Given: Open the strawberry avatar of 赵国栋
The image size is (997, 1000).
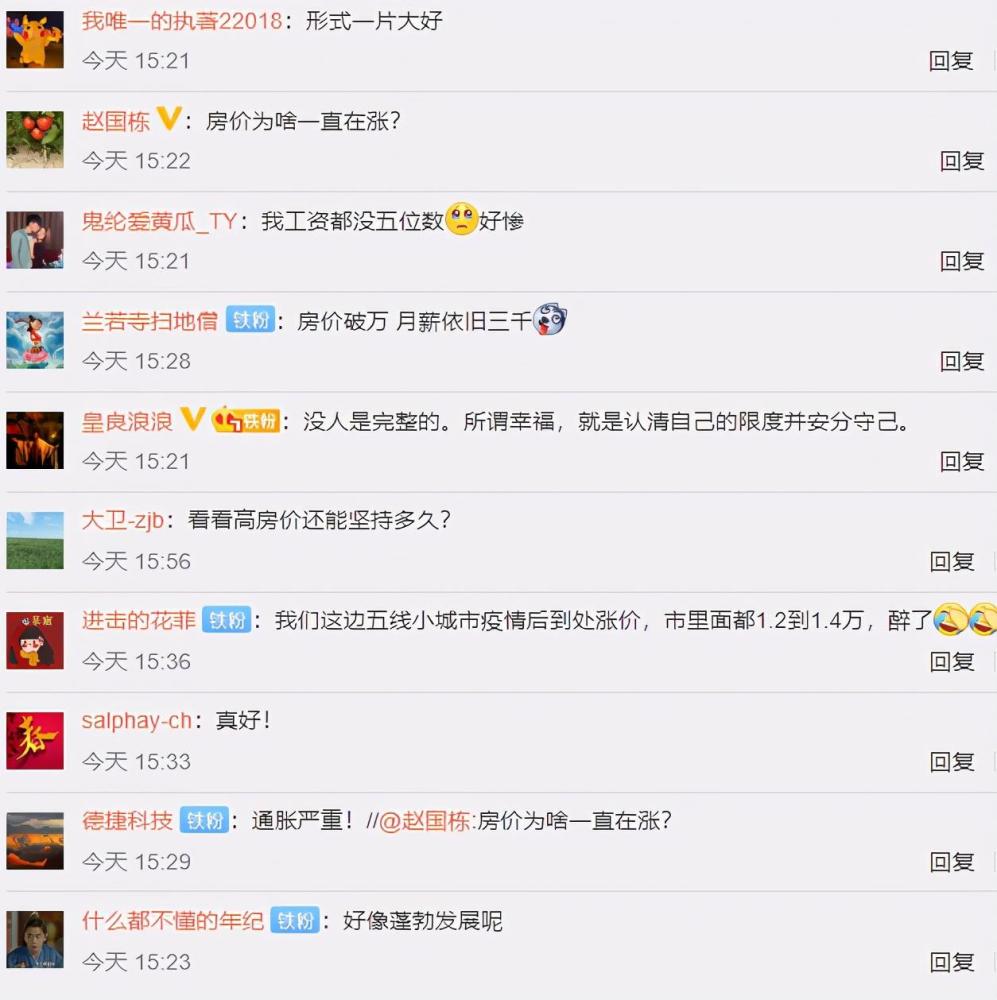Looking at the screenshot, I should pyautogui.click(x=35, y=140).
